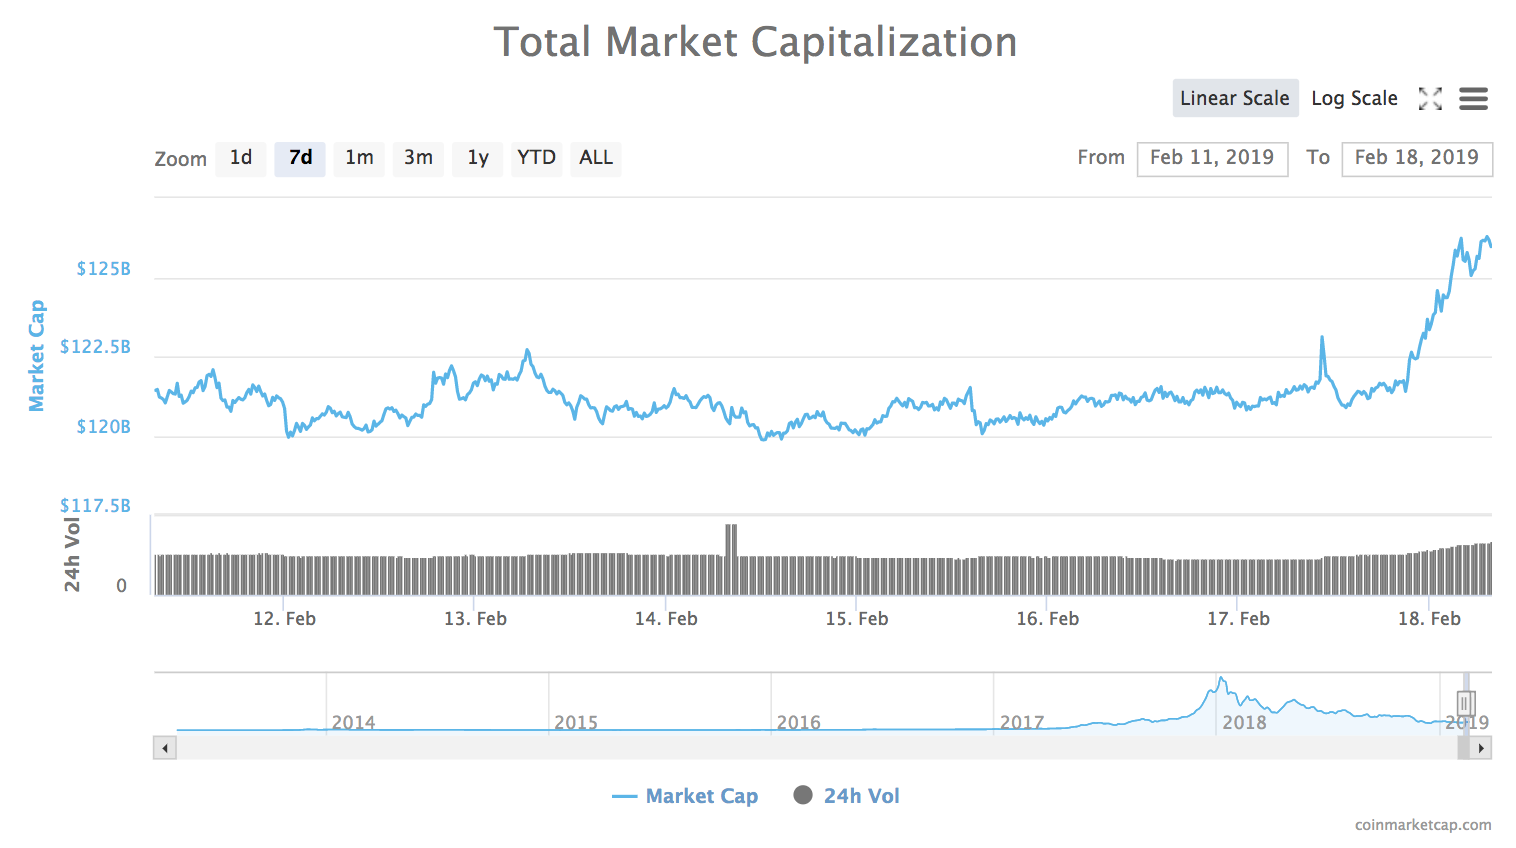Select the 7d zoom tab
This screenshot has width=1516, height=848.
click(x=300, y=158)
